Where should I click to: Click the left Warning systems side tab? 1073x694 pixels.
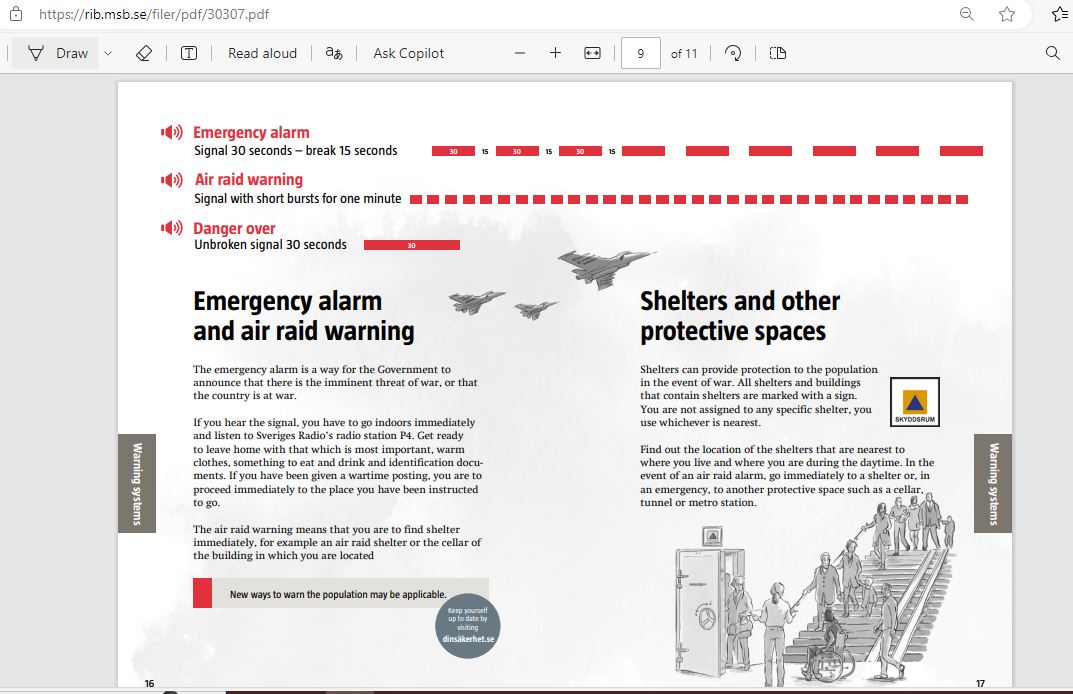tap(137, 483)
